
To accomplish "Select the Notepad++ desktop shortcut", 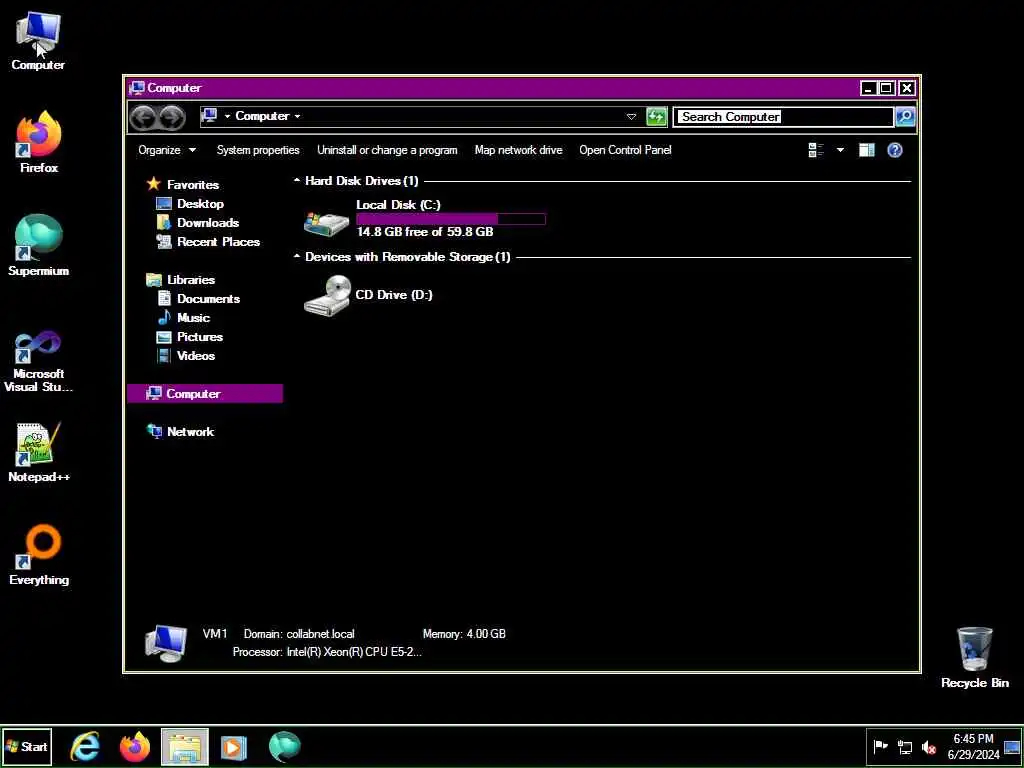I will click(39, 452).
